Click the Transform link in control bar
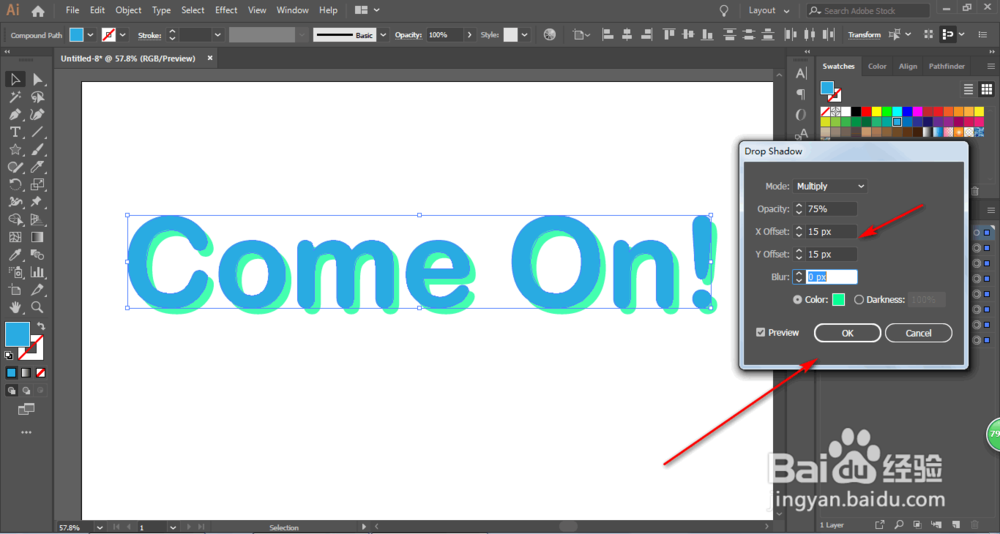Viewport: 1000px width, 534px height. pyautogui.click(x=864, y=35)
